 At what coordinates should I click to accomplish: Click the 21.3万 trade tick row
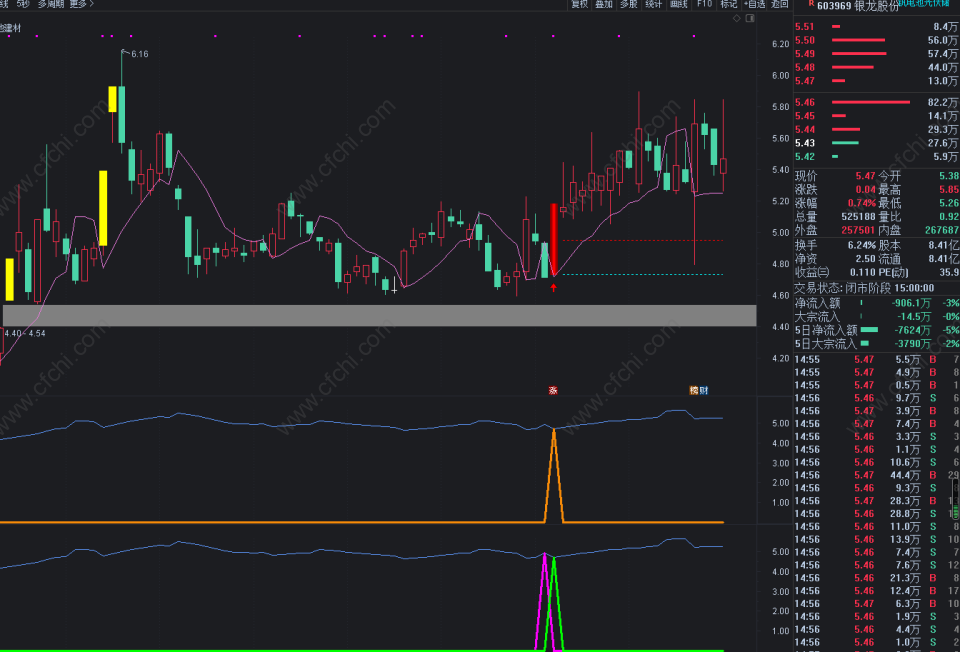pos(877,578)
